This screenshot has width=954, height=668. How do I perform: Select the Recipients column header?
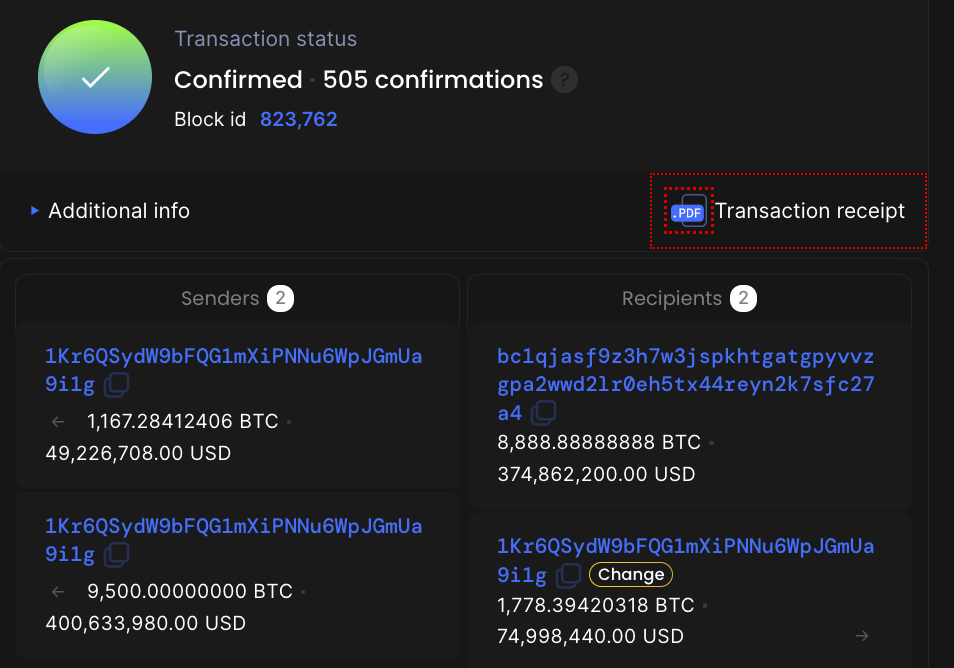tap(689, 298)
